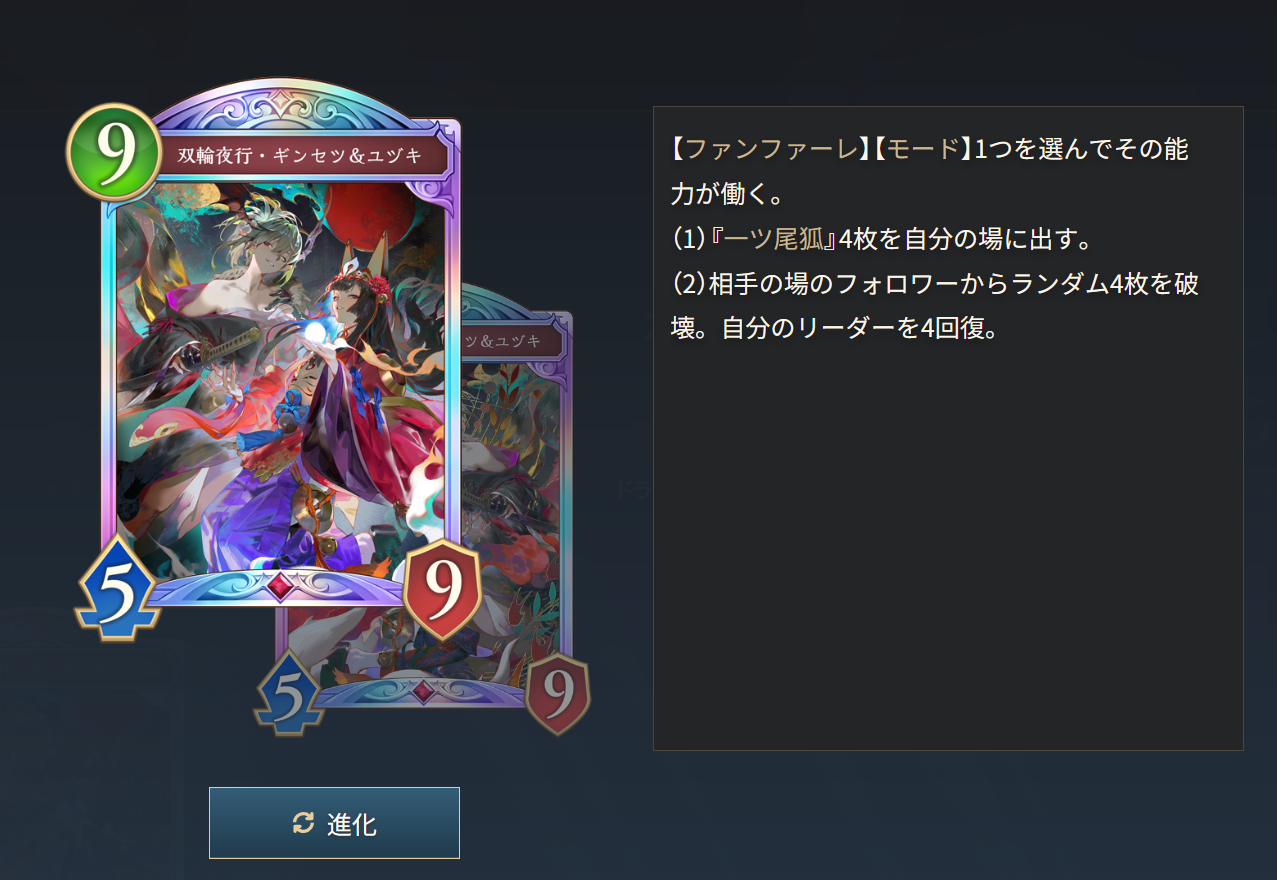
Task: Toggle evolved view with the 進化 button
Action: (334, 823)
